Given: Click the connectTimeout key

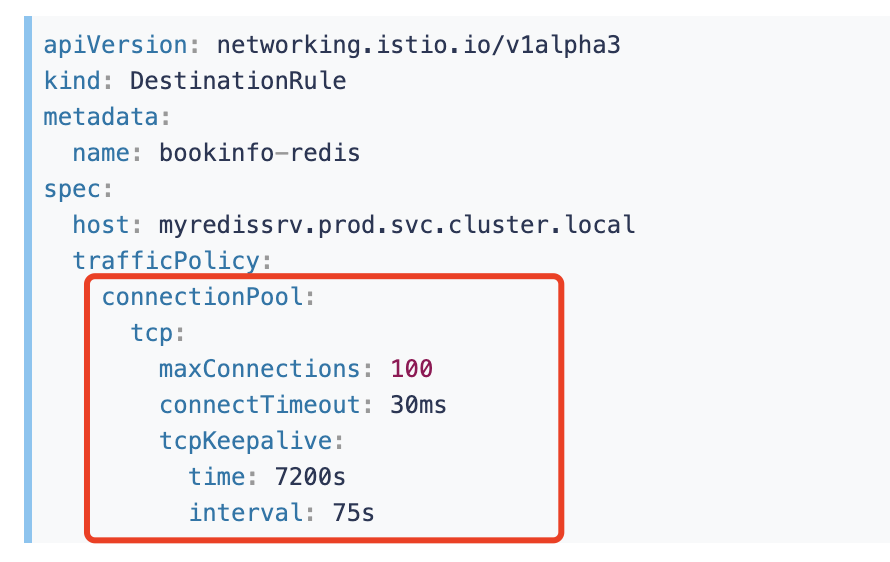Looking at the screenshot, I should [x=259, y=405].
